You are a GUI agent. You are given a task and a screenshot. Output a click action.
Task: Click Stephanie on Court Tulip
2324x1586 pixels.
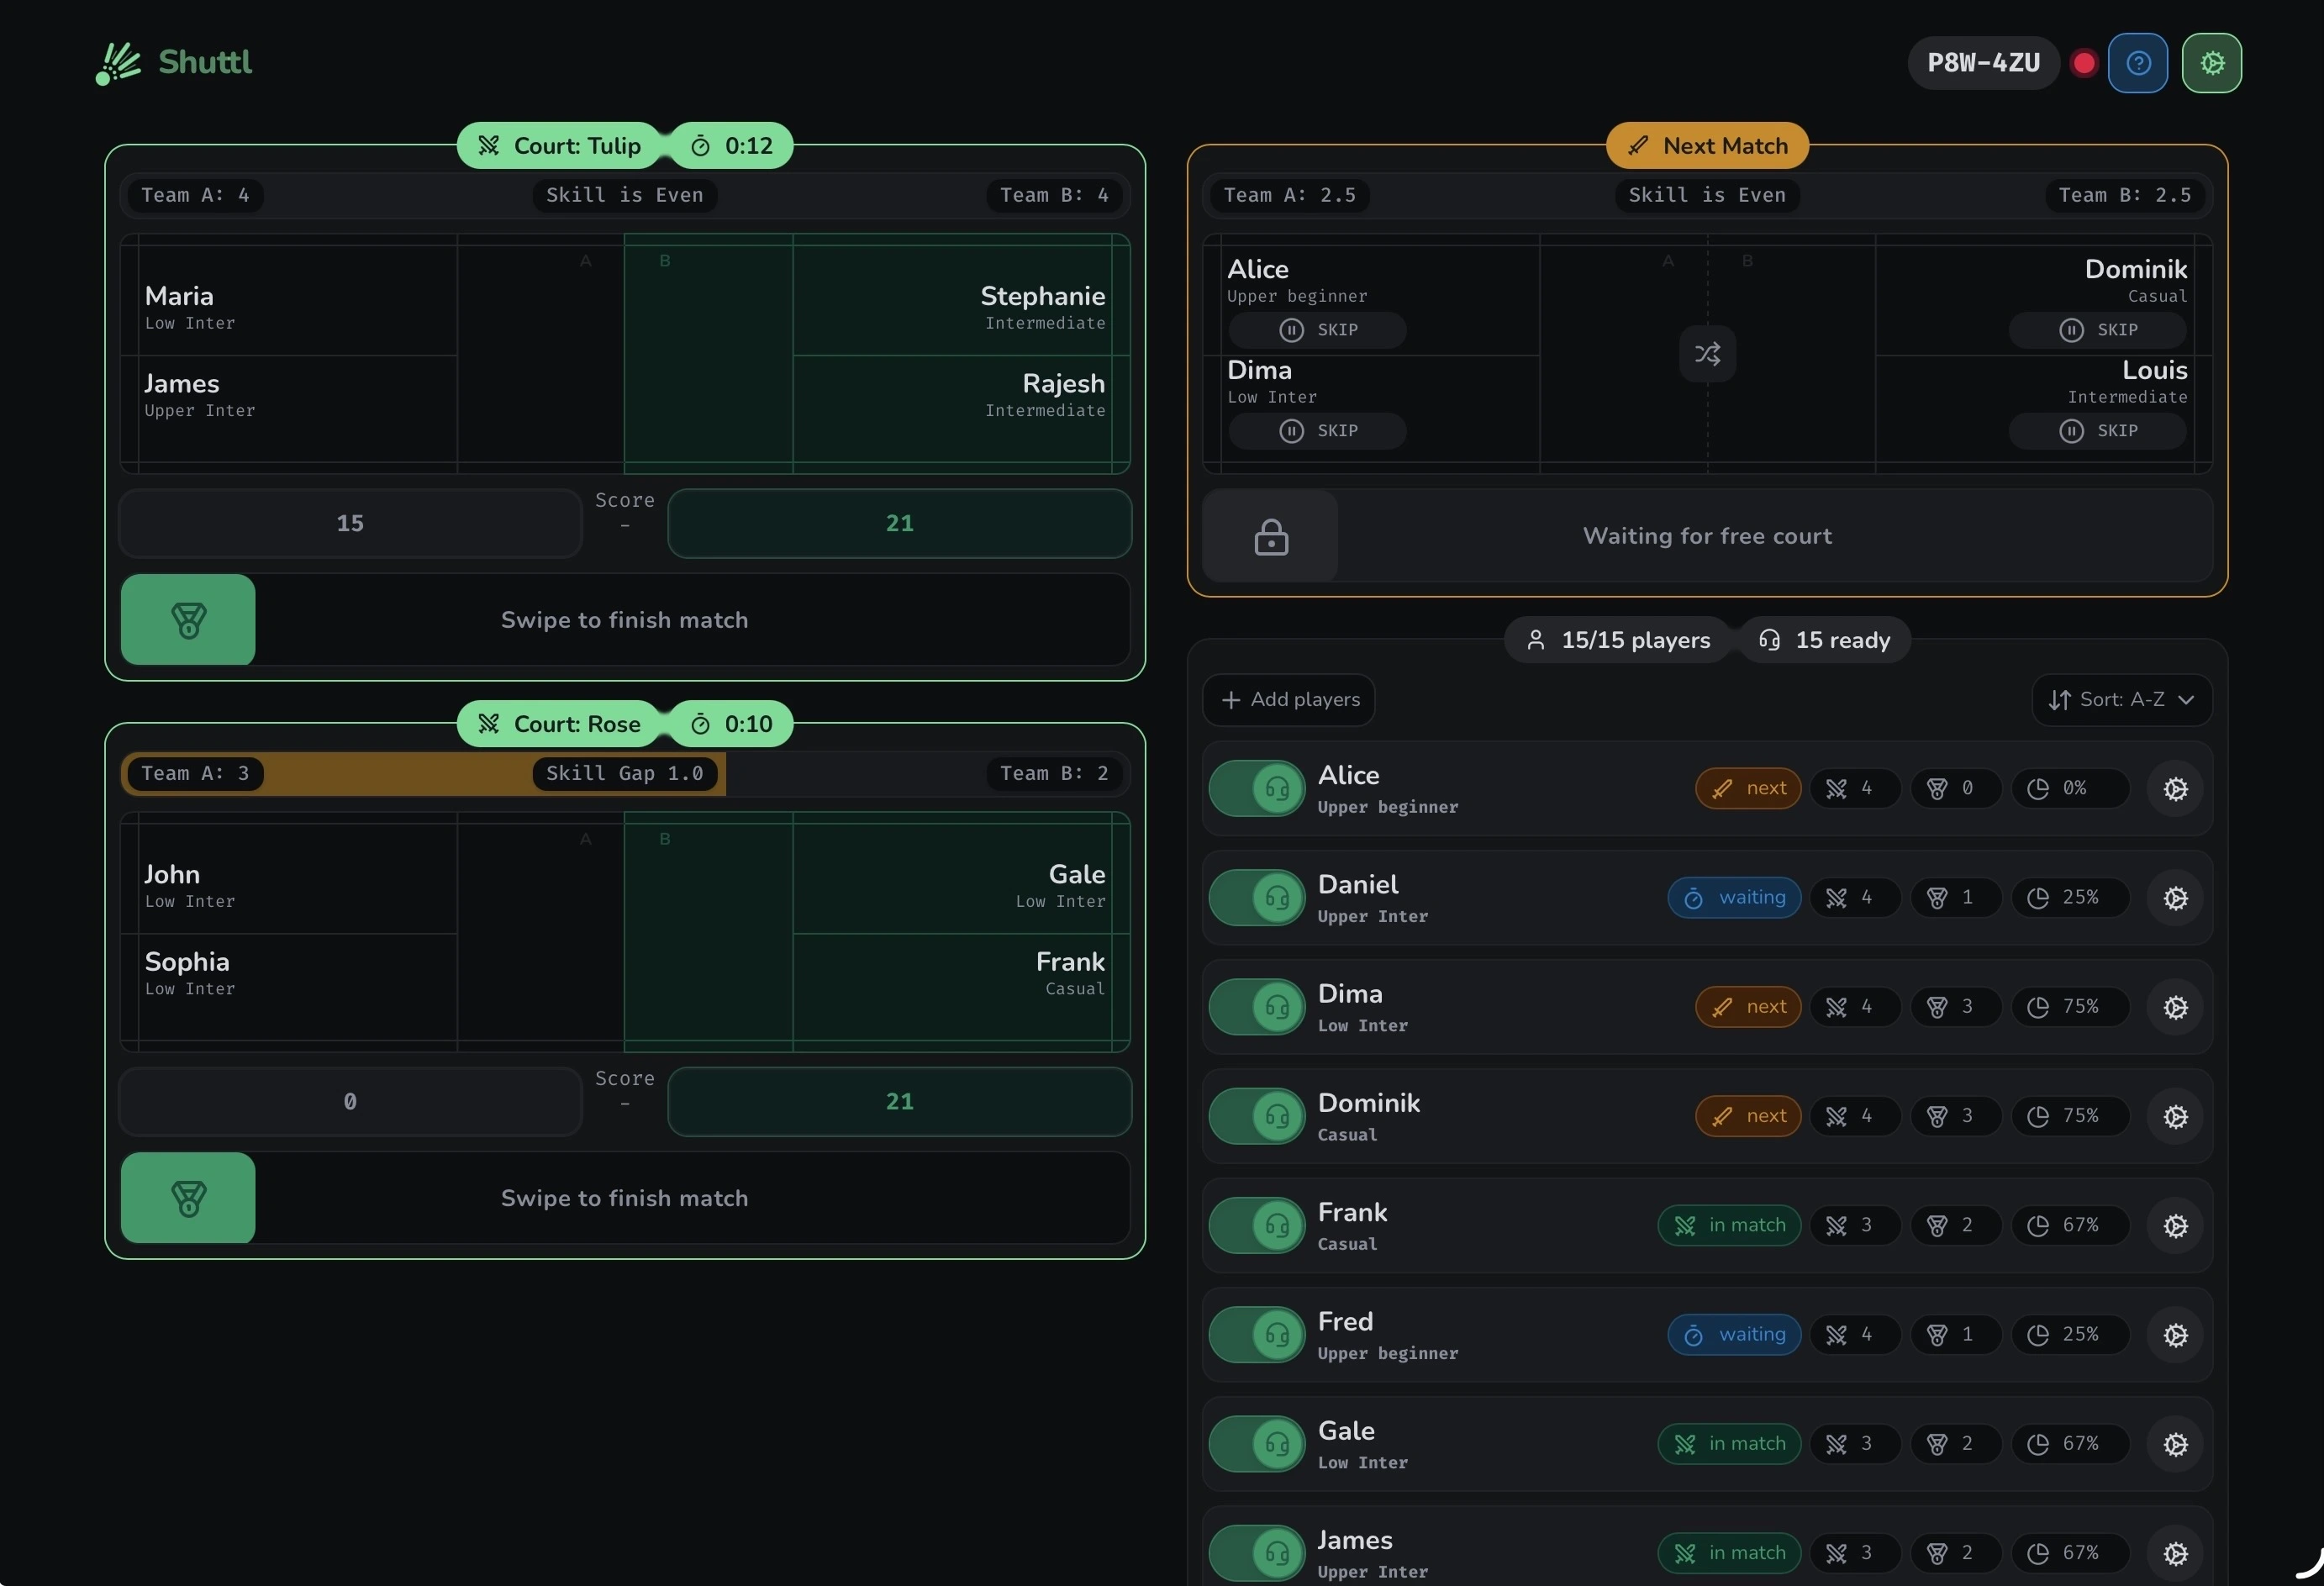pyautogui.click(x=1042, y=296)
